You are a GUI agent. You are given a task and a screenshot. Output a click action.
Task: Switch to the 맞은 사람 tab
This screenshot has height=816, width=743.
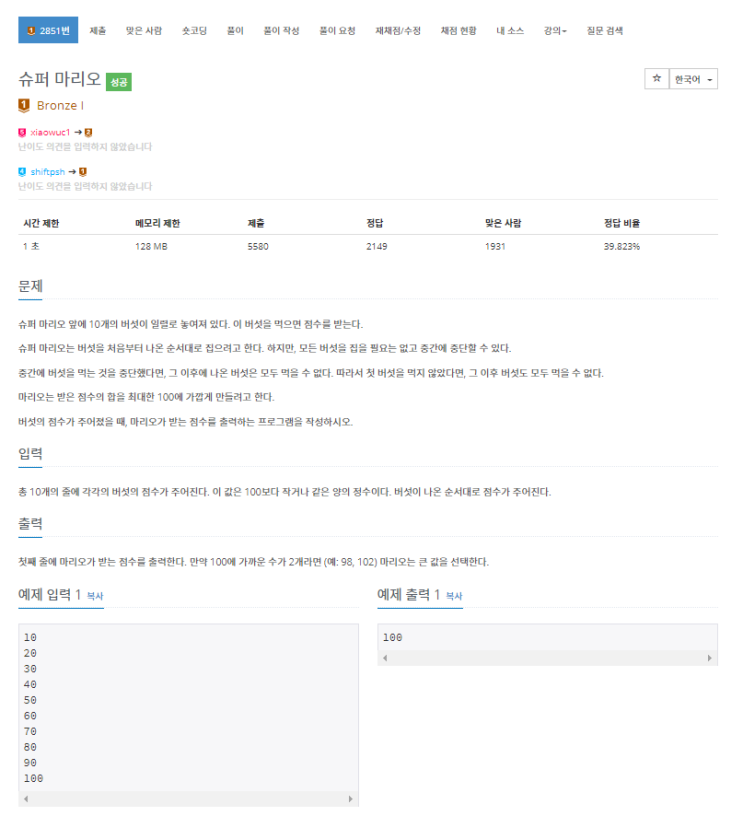pos(144,31)
